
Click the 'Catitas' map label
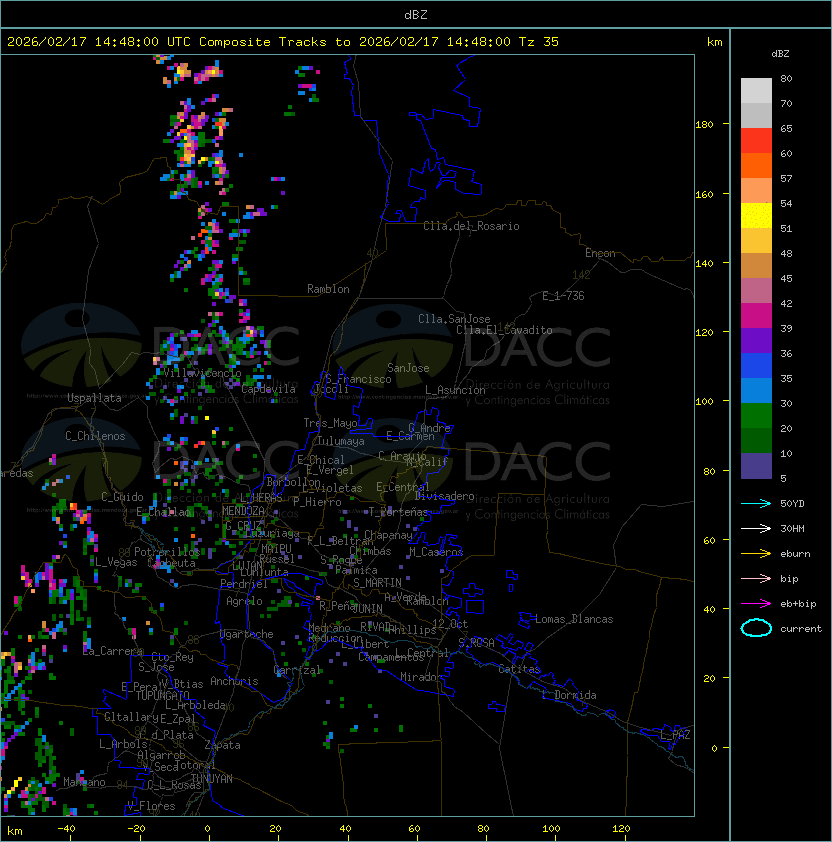click(x=519, y=669)
